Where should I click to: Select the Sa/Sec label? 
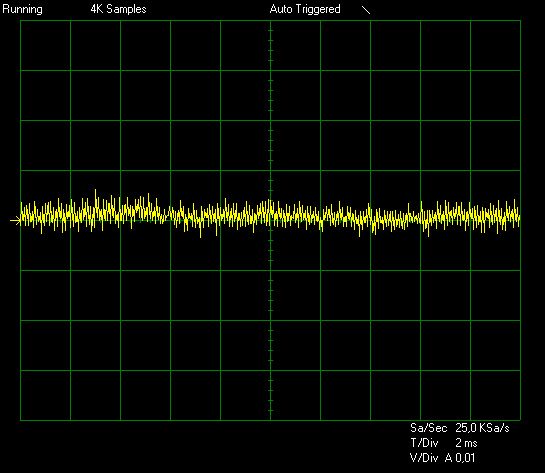429,428
